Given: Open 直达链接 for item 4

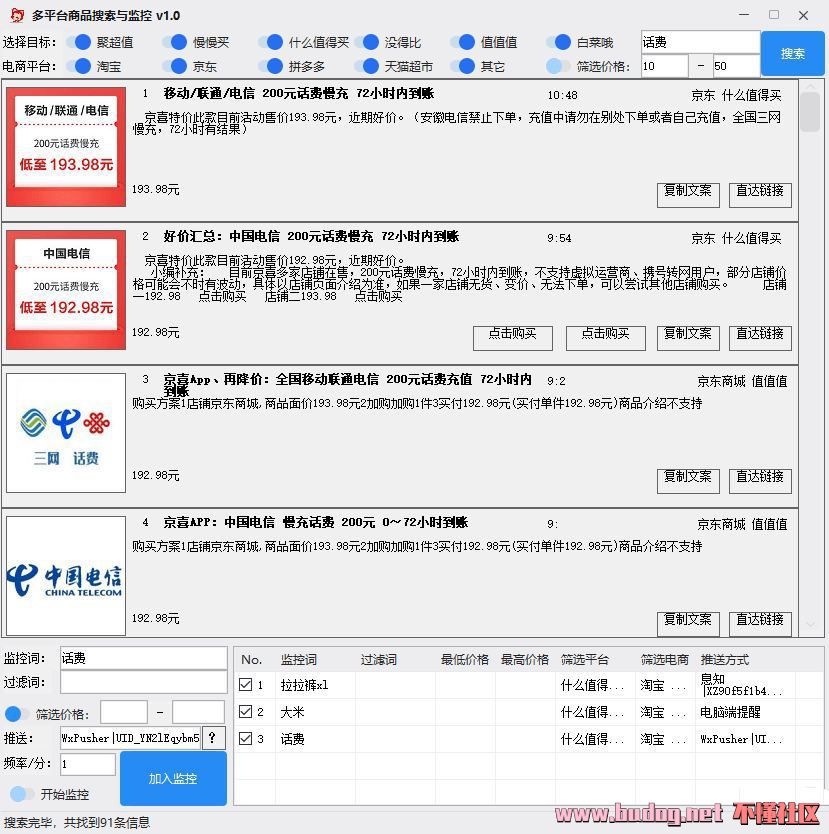Looking at the screenshot, I should pos(760,624).
